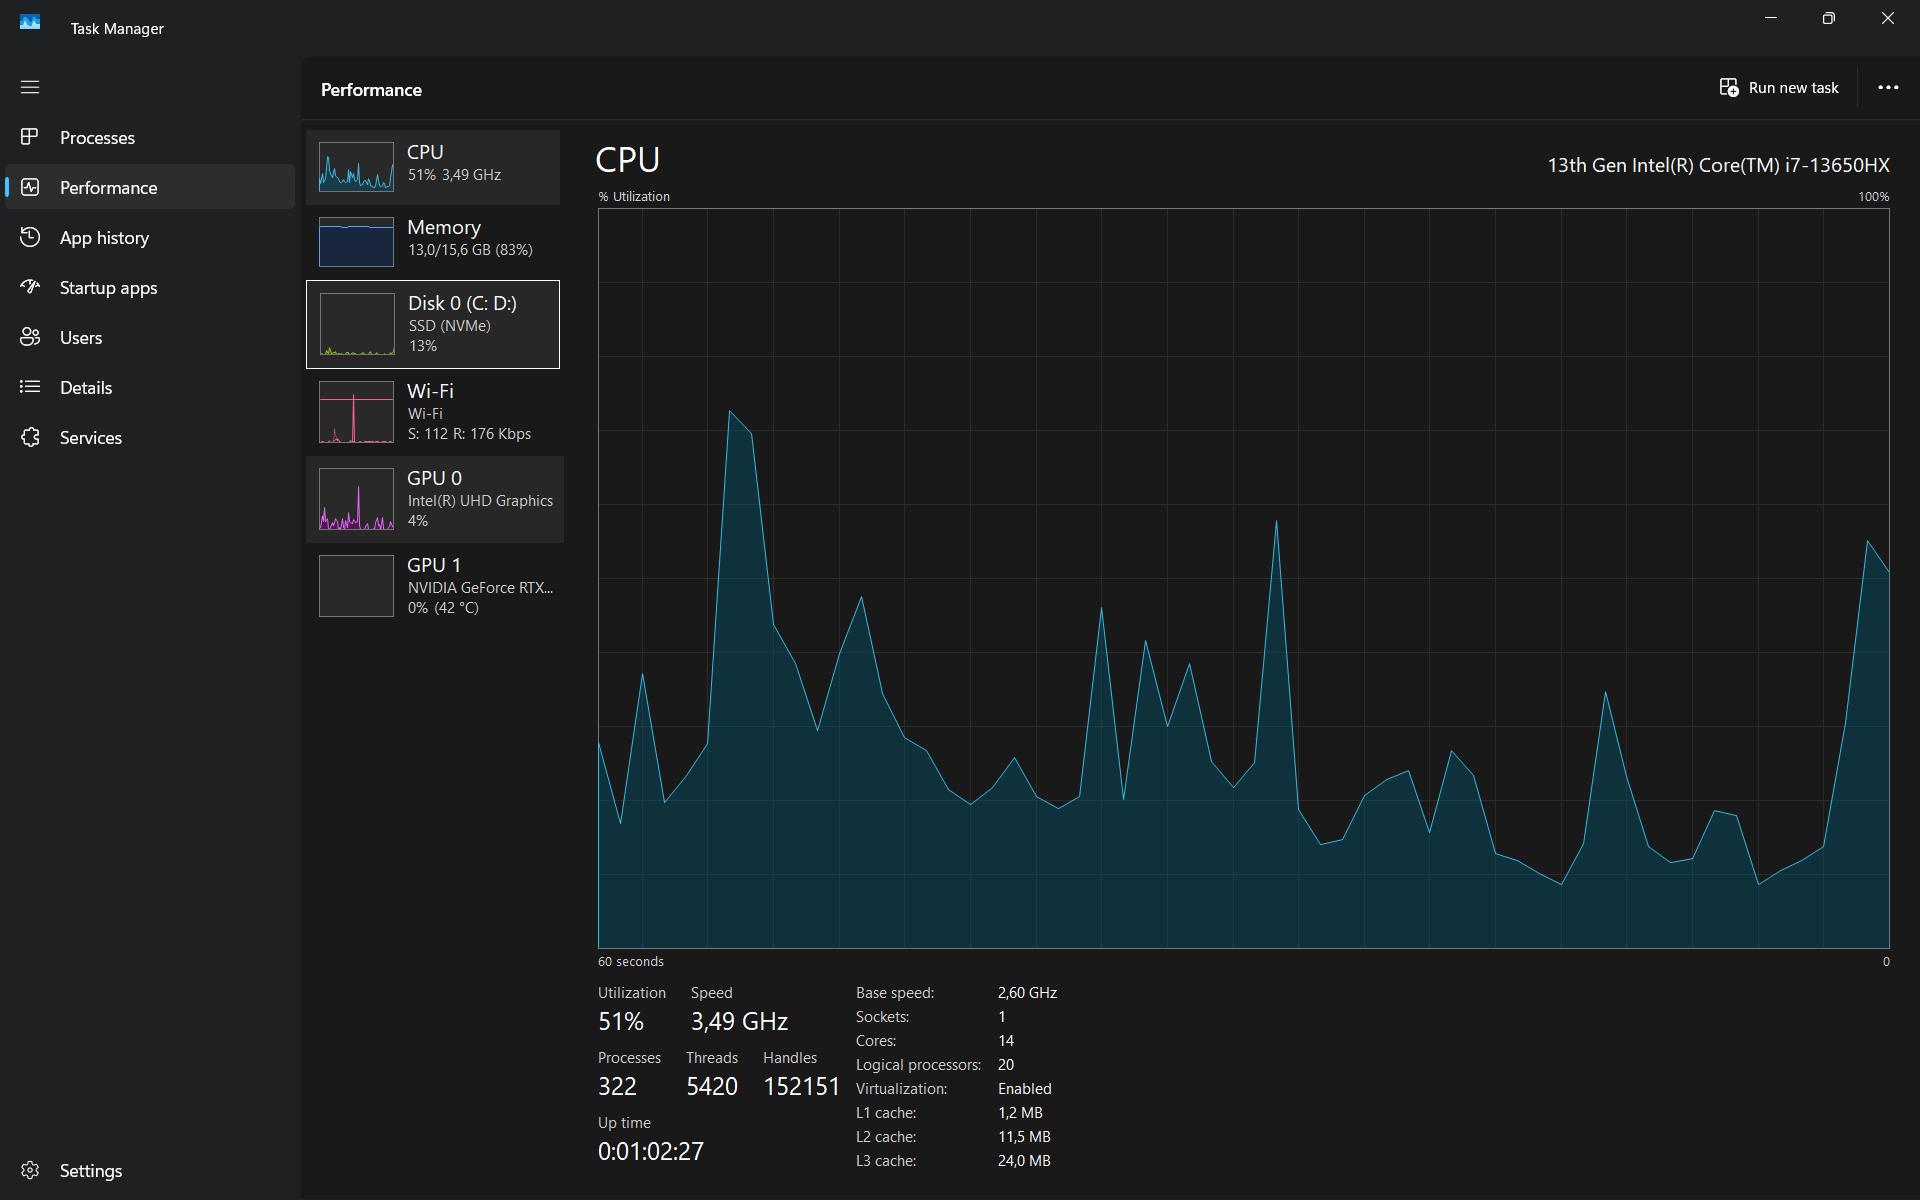Viewport: 1920px width, 1200px height.
Task: Click the Details list icon
Action: click(x=30, y=387)
